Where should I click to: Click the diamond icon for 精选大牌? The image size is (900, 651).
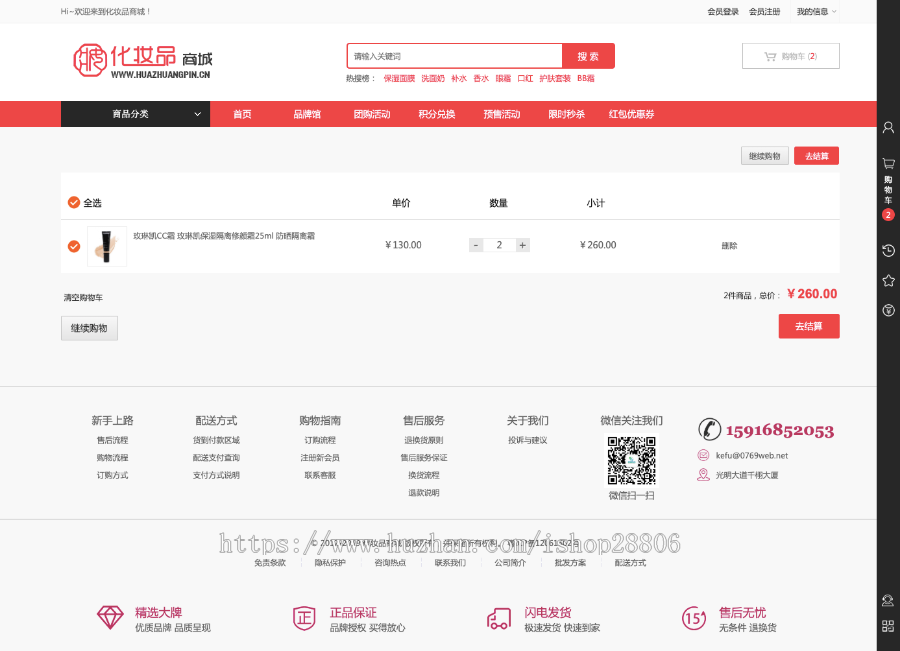(110, 618)
